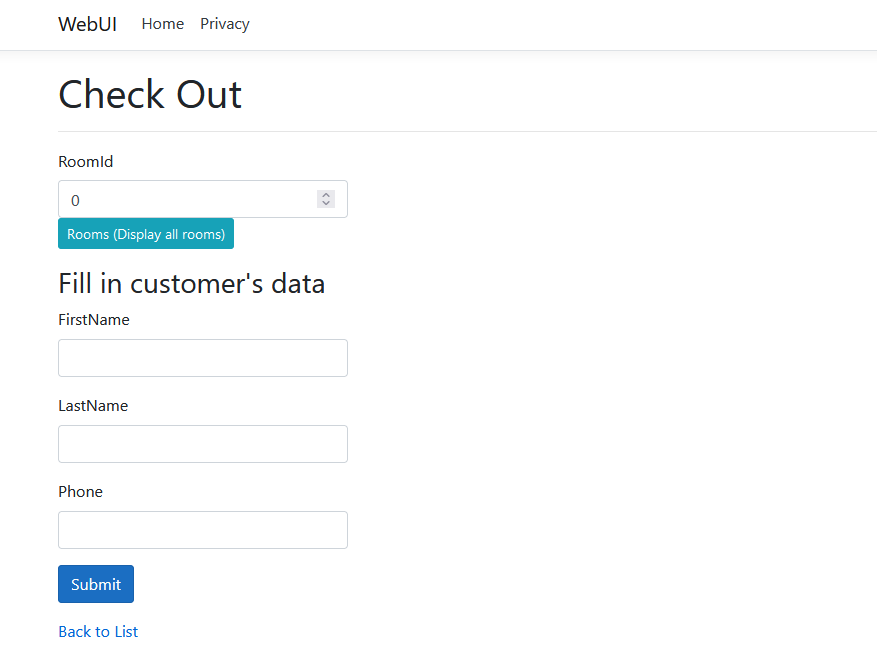Screen dimensions: 877x666
Task: Navigate to the Home page
Action: 162,23
